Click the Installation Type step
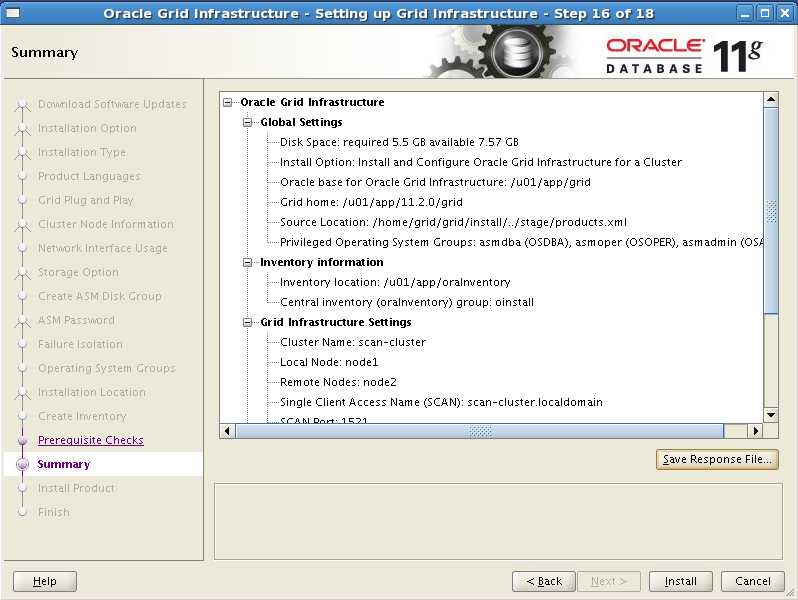 pos(81,152)
